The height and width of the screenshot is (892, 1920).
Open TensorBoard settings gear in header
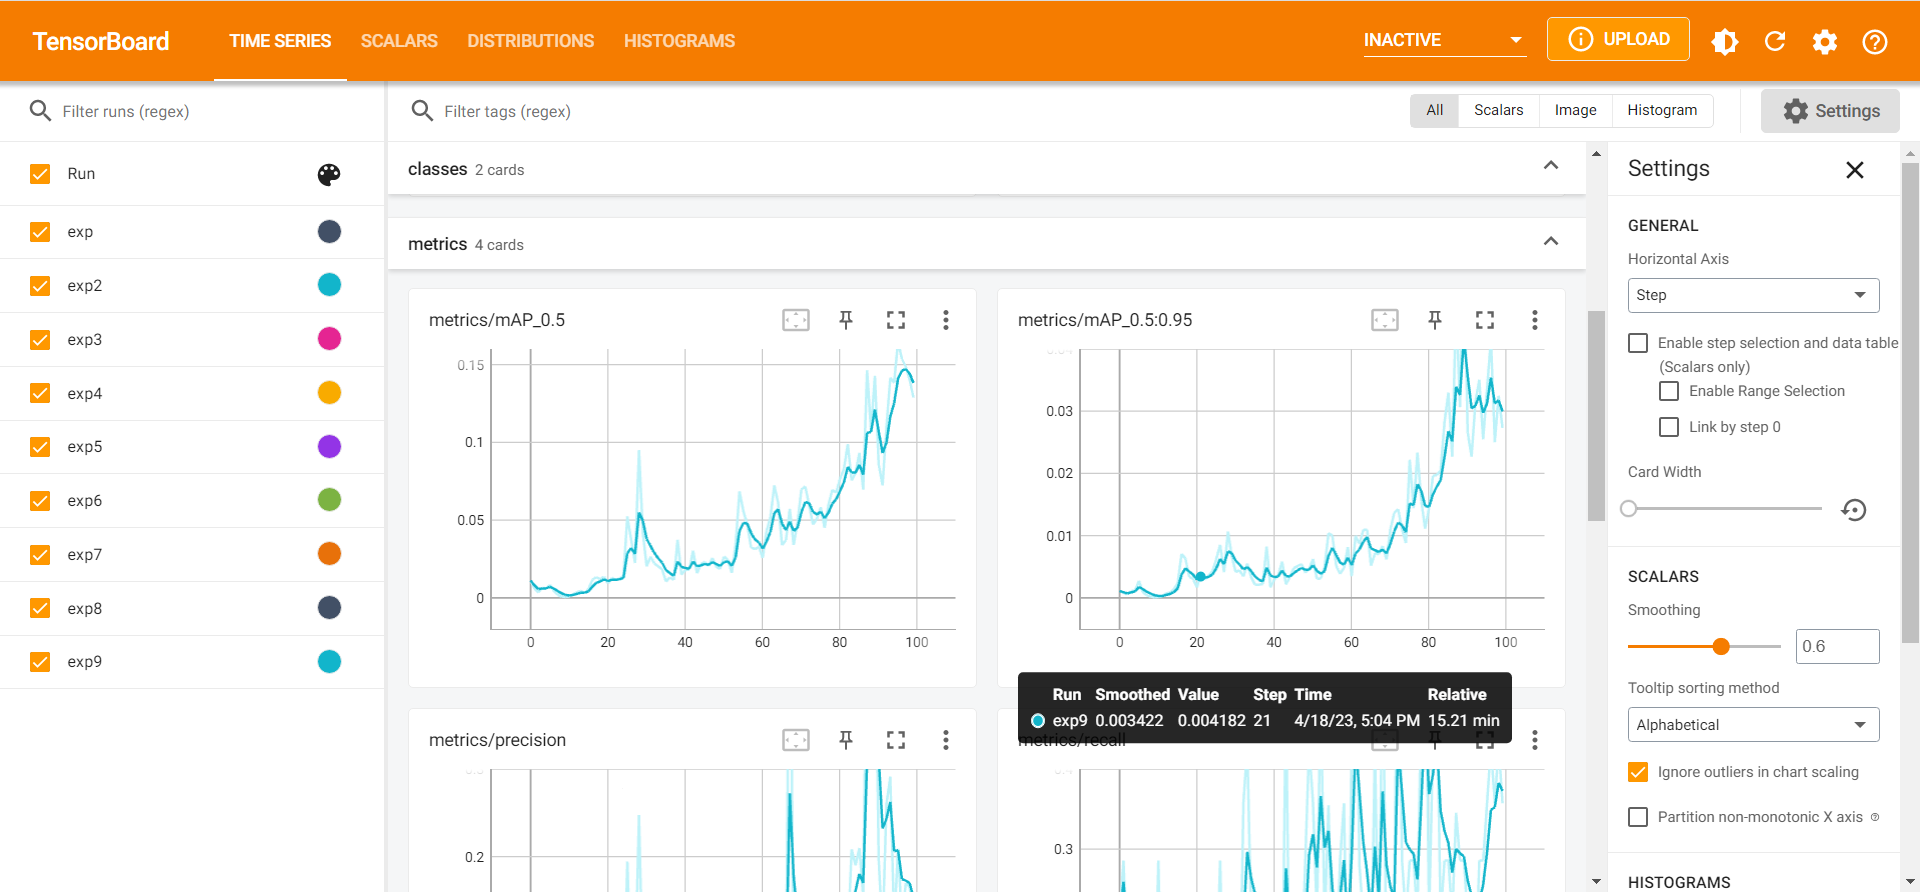[x=1825, y=41]
